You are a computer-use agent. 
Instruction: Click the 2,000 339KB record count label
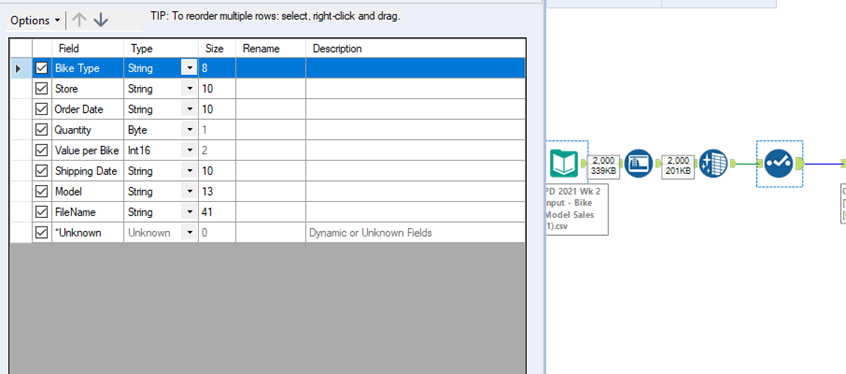click(603, 166)
